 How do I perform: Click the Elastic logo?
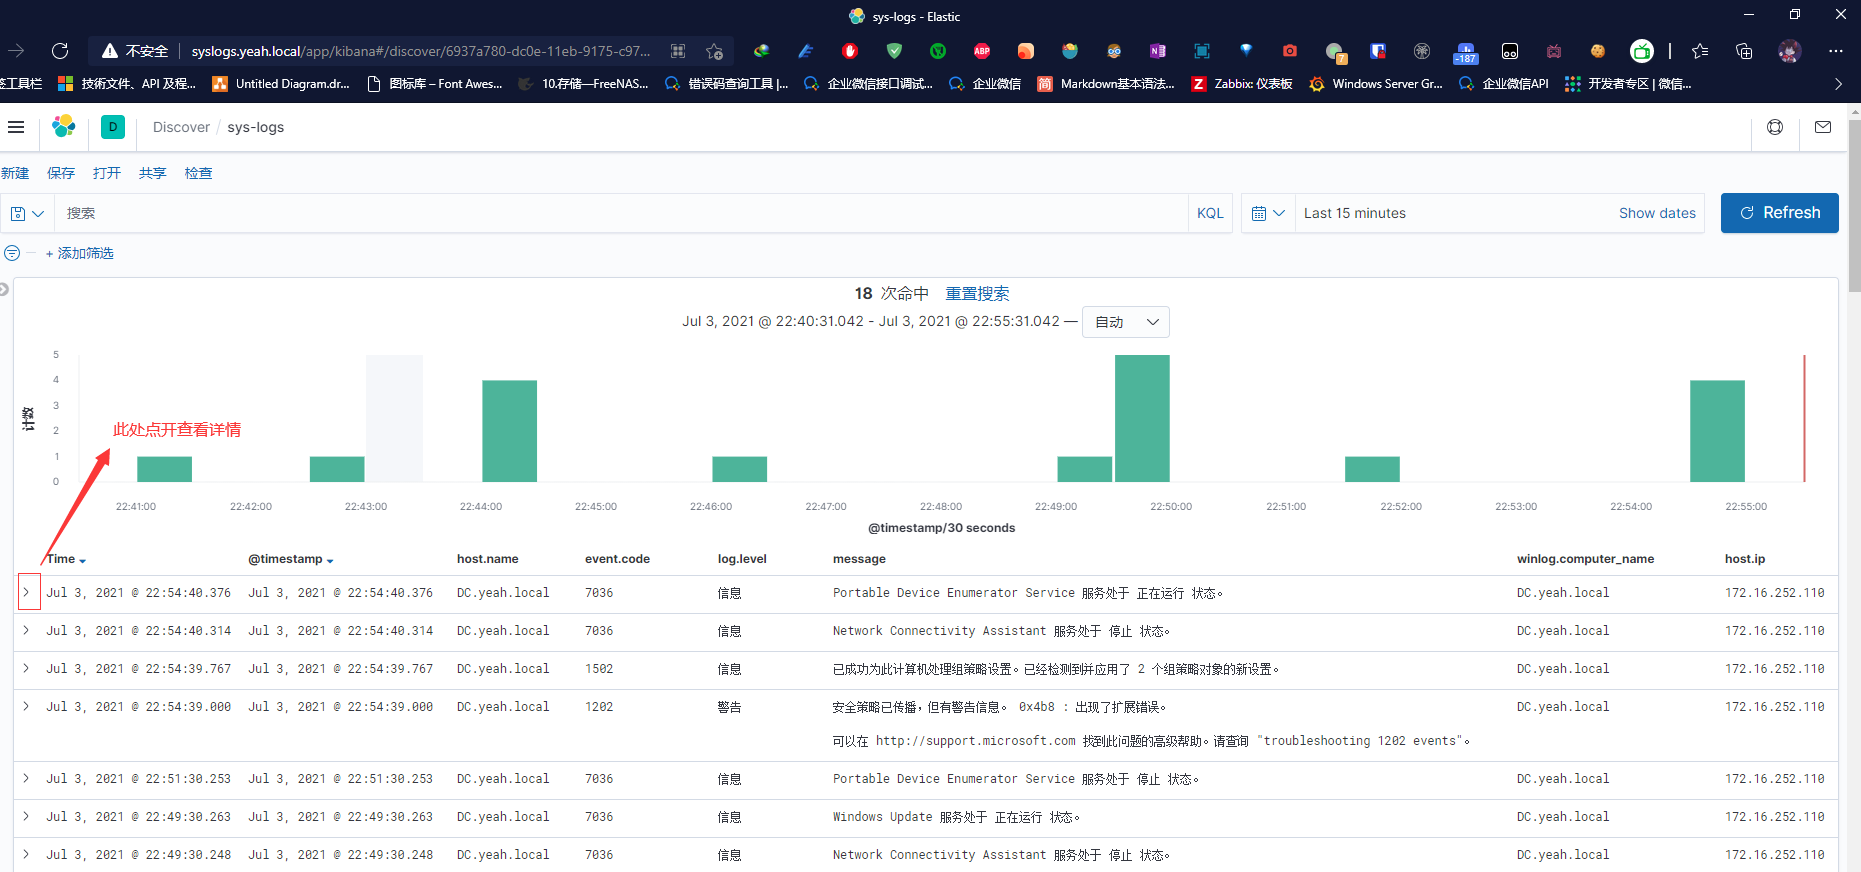coord(64,127)
